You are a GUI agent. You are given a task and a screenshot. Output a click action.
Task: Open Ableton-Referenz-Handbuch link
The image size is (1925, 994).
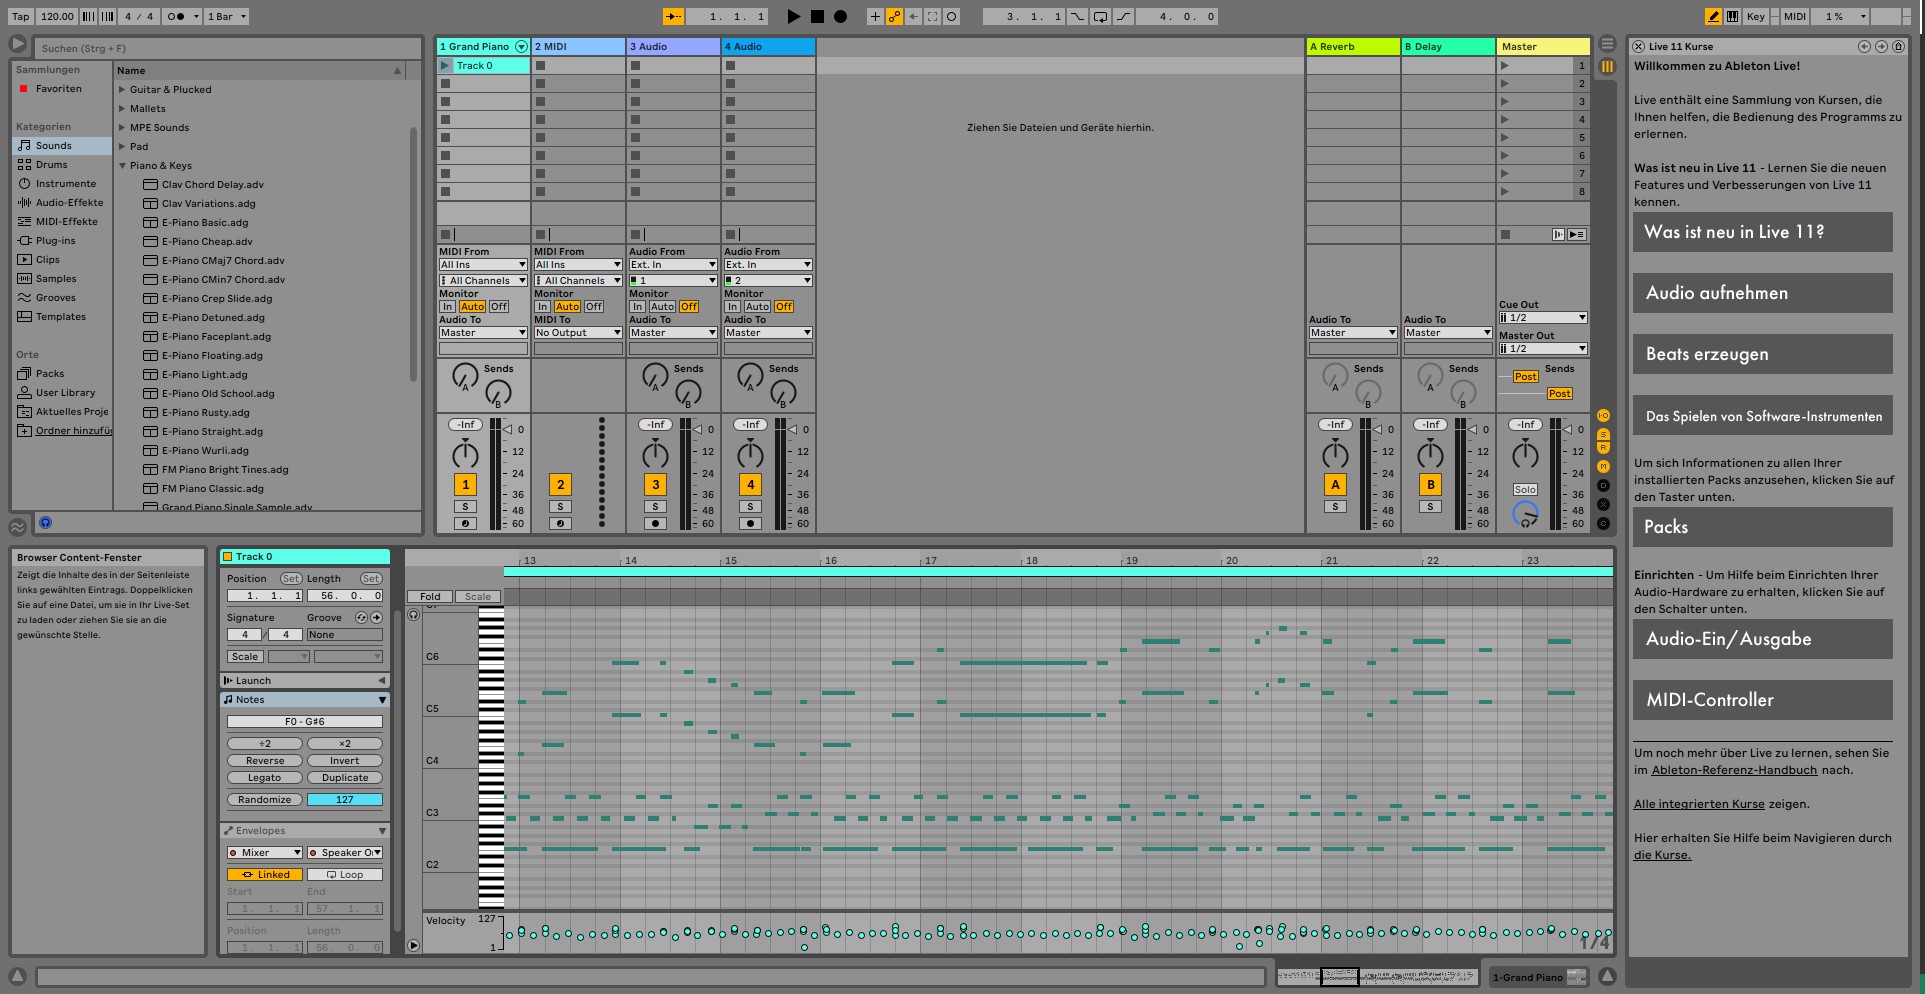tap(1734, 770)
